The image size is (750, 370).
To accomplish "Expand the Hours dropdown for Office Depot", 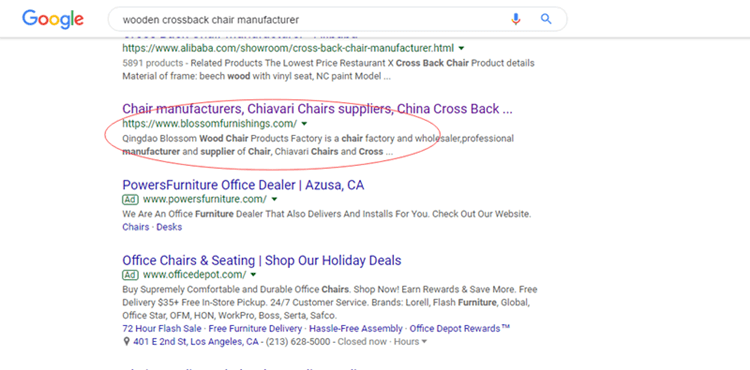I will click(410, 342).
